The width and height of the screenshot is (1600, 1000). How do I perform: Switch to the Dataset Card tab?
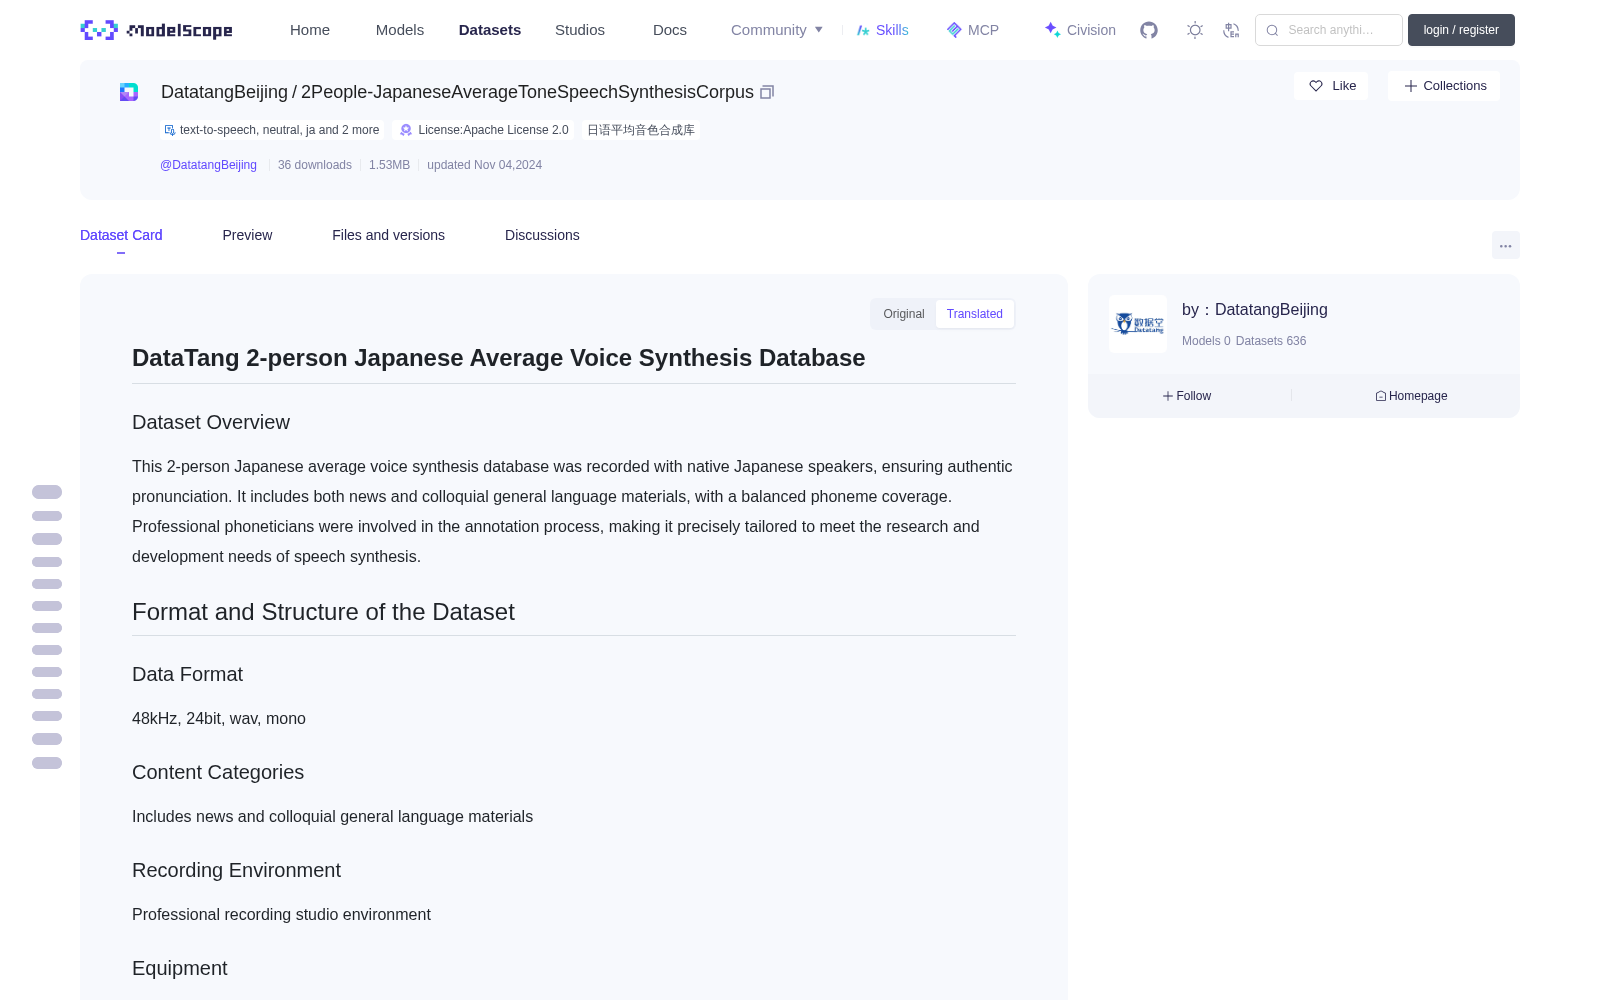(121, 235)
